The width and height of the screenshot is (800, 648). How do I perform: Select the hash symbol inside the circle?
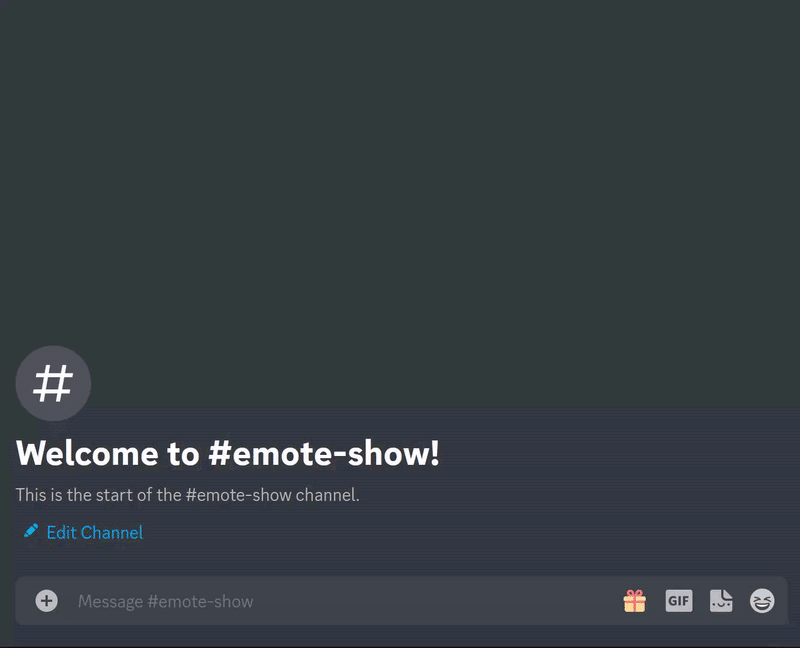pyautogui.click(x=53, y=383)
